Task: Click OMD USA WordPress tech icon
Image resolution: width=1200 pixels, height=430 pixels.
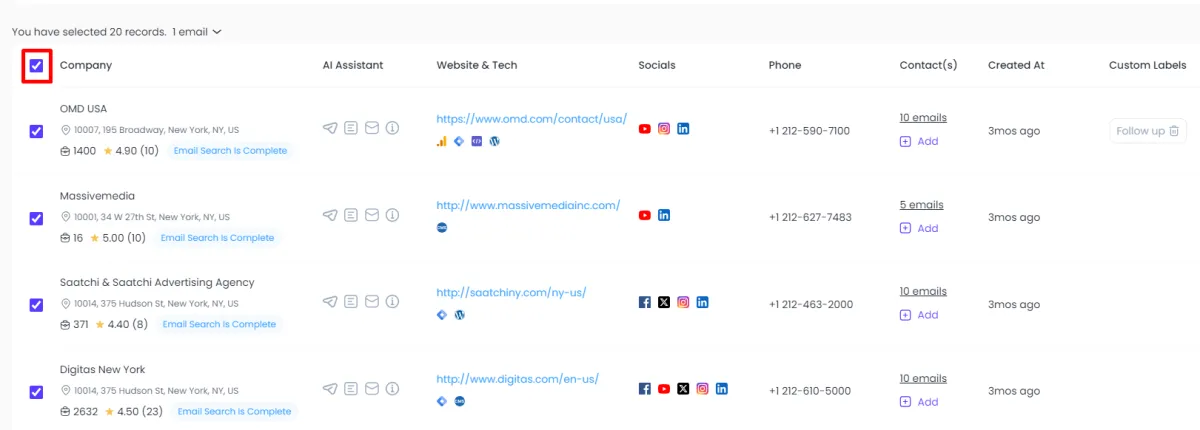Action: click(x=494, y=142)
